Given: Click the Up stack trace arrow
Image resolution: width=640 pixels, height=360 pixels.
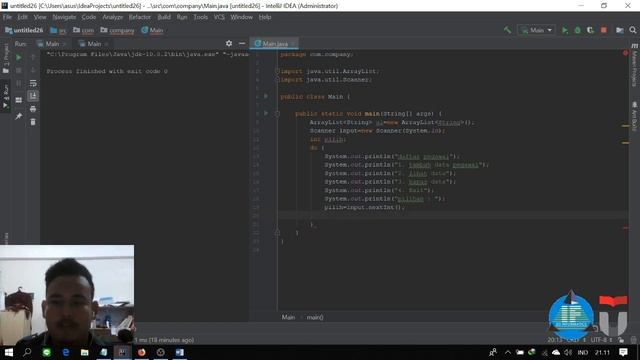Looking at the screenshot, I should [33, 58].
